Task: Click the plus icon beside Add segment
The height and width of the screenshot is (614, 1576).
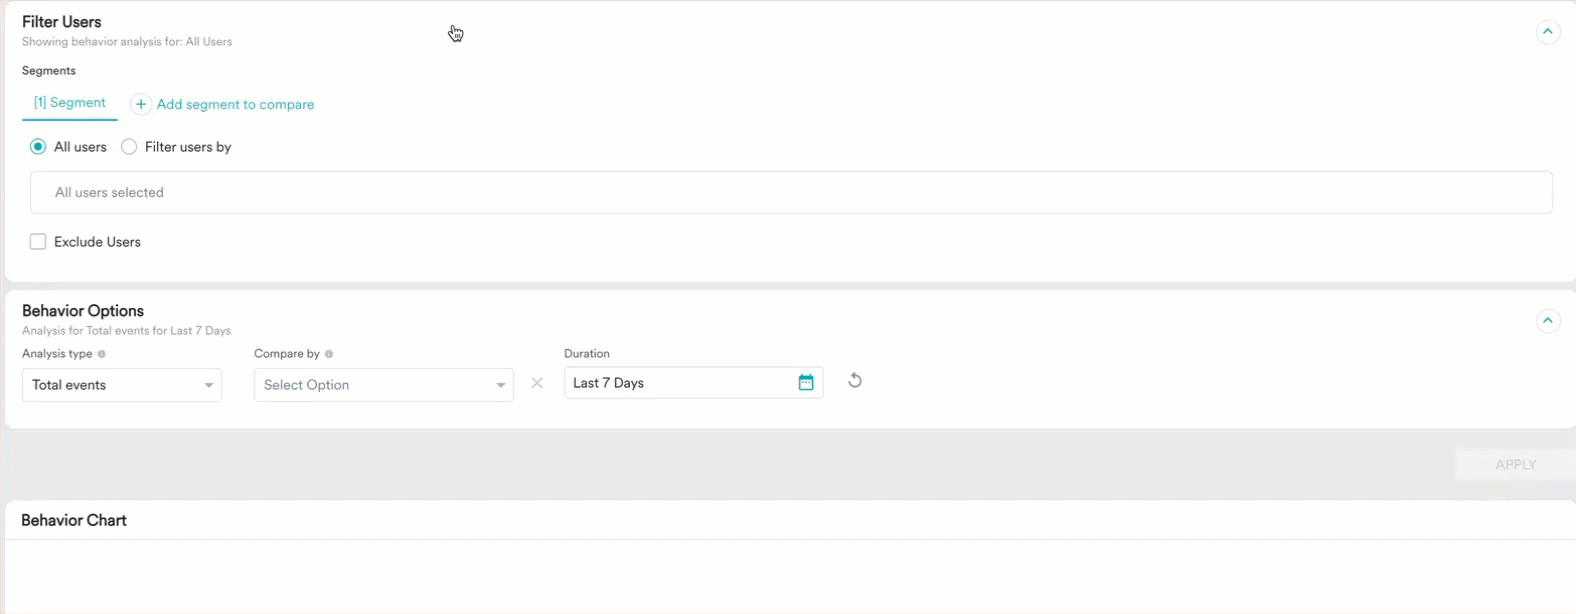Action: 141,104
